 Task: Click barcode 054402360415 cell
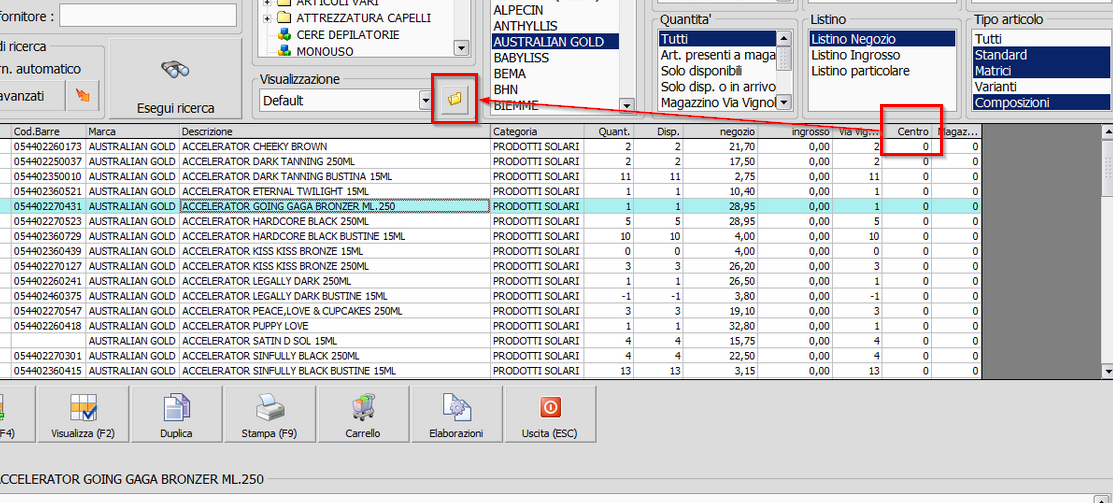pyautogui.click(x=49, y=370)
